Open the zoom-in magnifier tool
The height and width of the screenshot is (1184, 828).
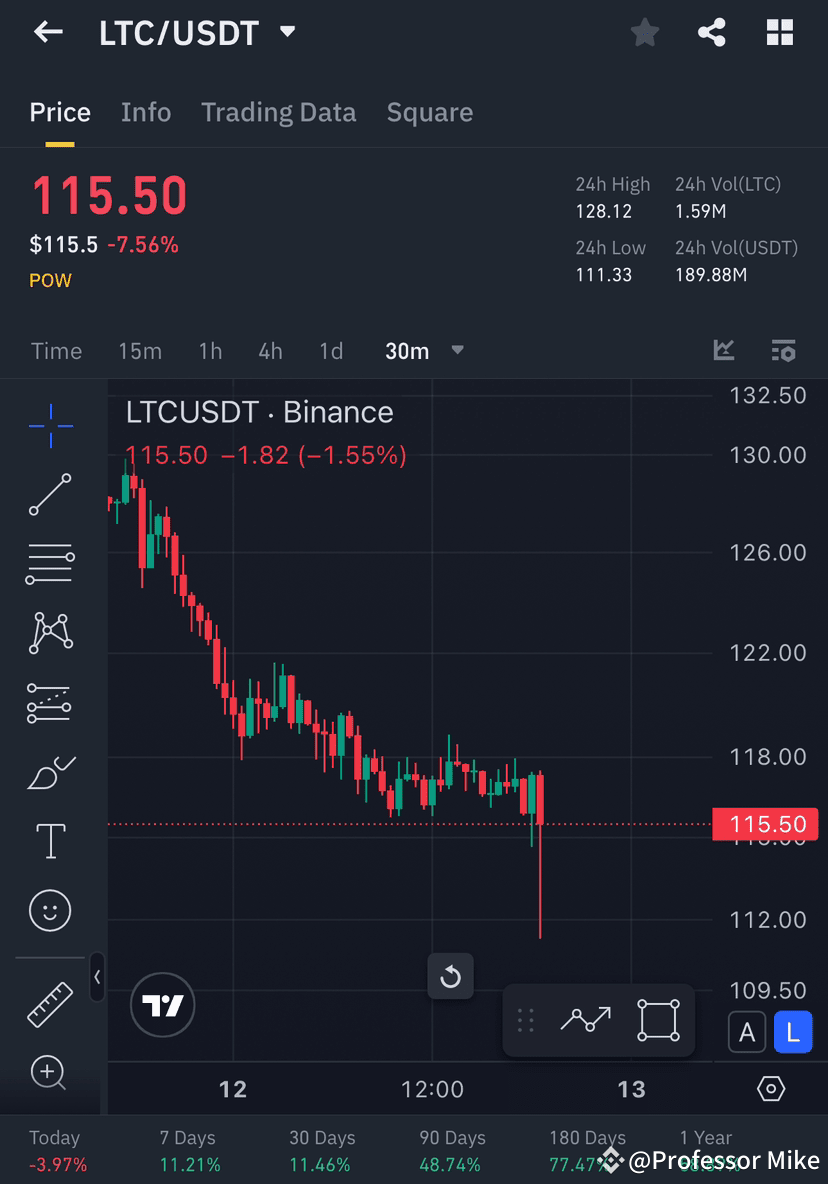coord(49,1073)
